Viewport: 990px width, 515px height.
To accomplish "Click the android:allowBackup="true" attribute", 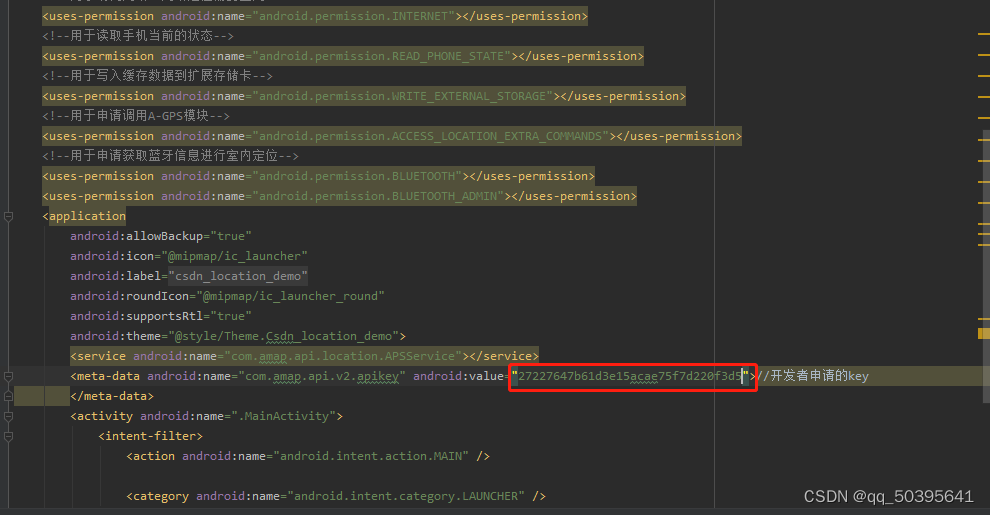I will 161,236.
